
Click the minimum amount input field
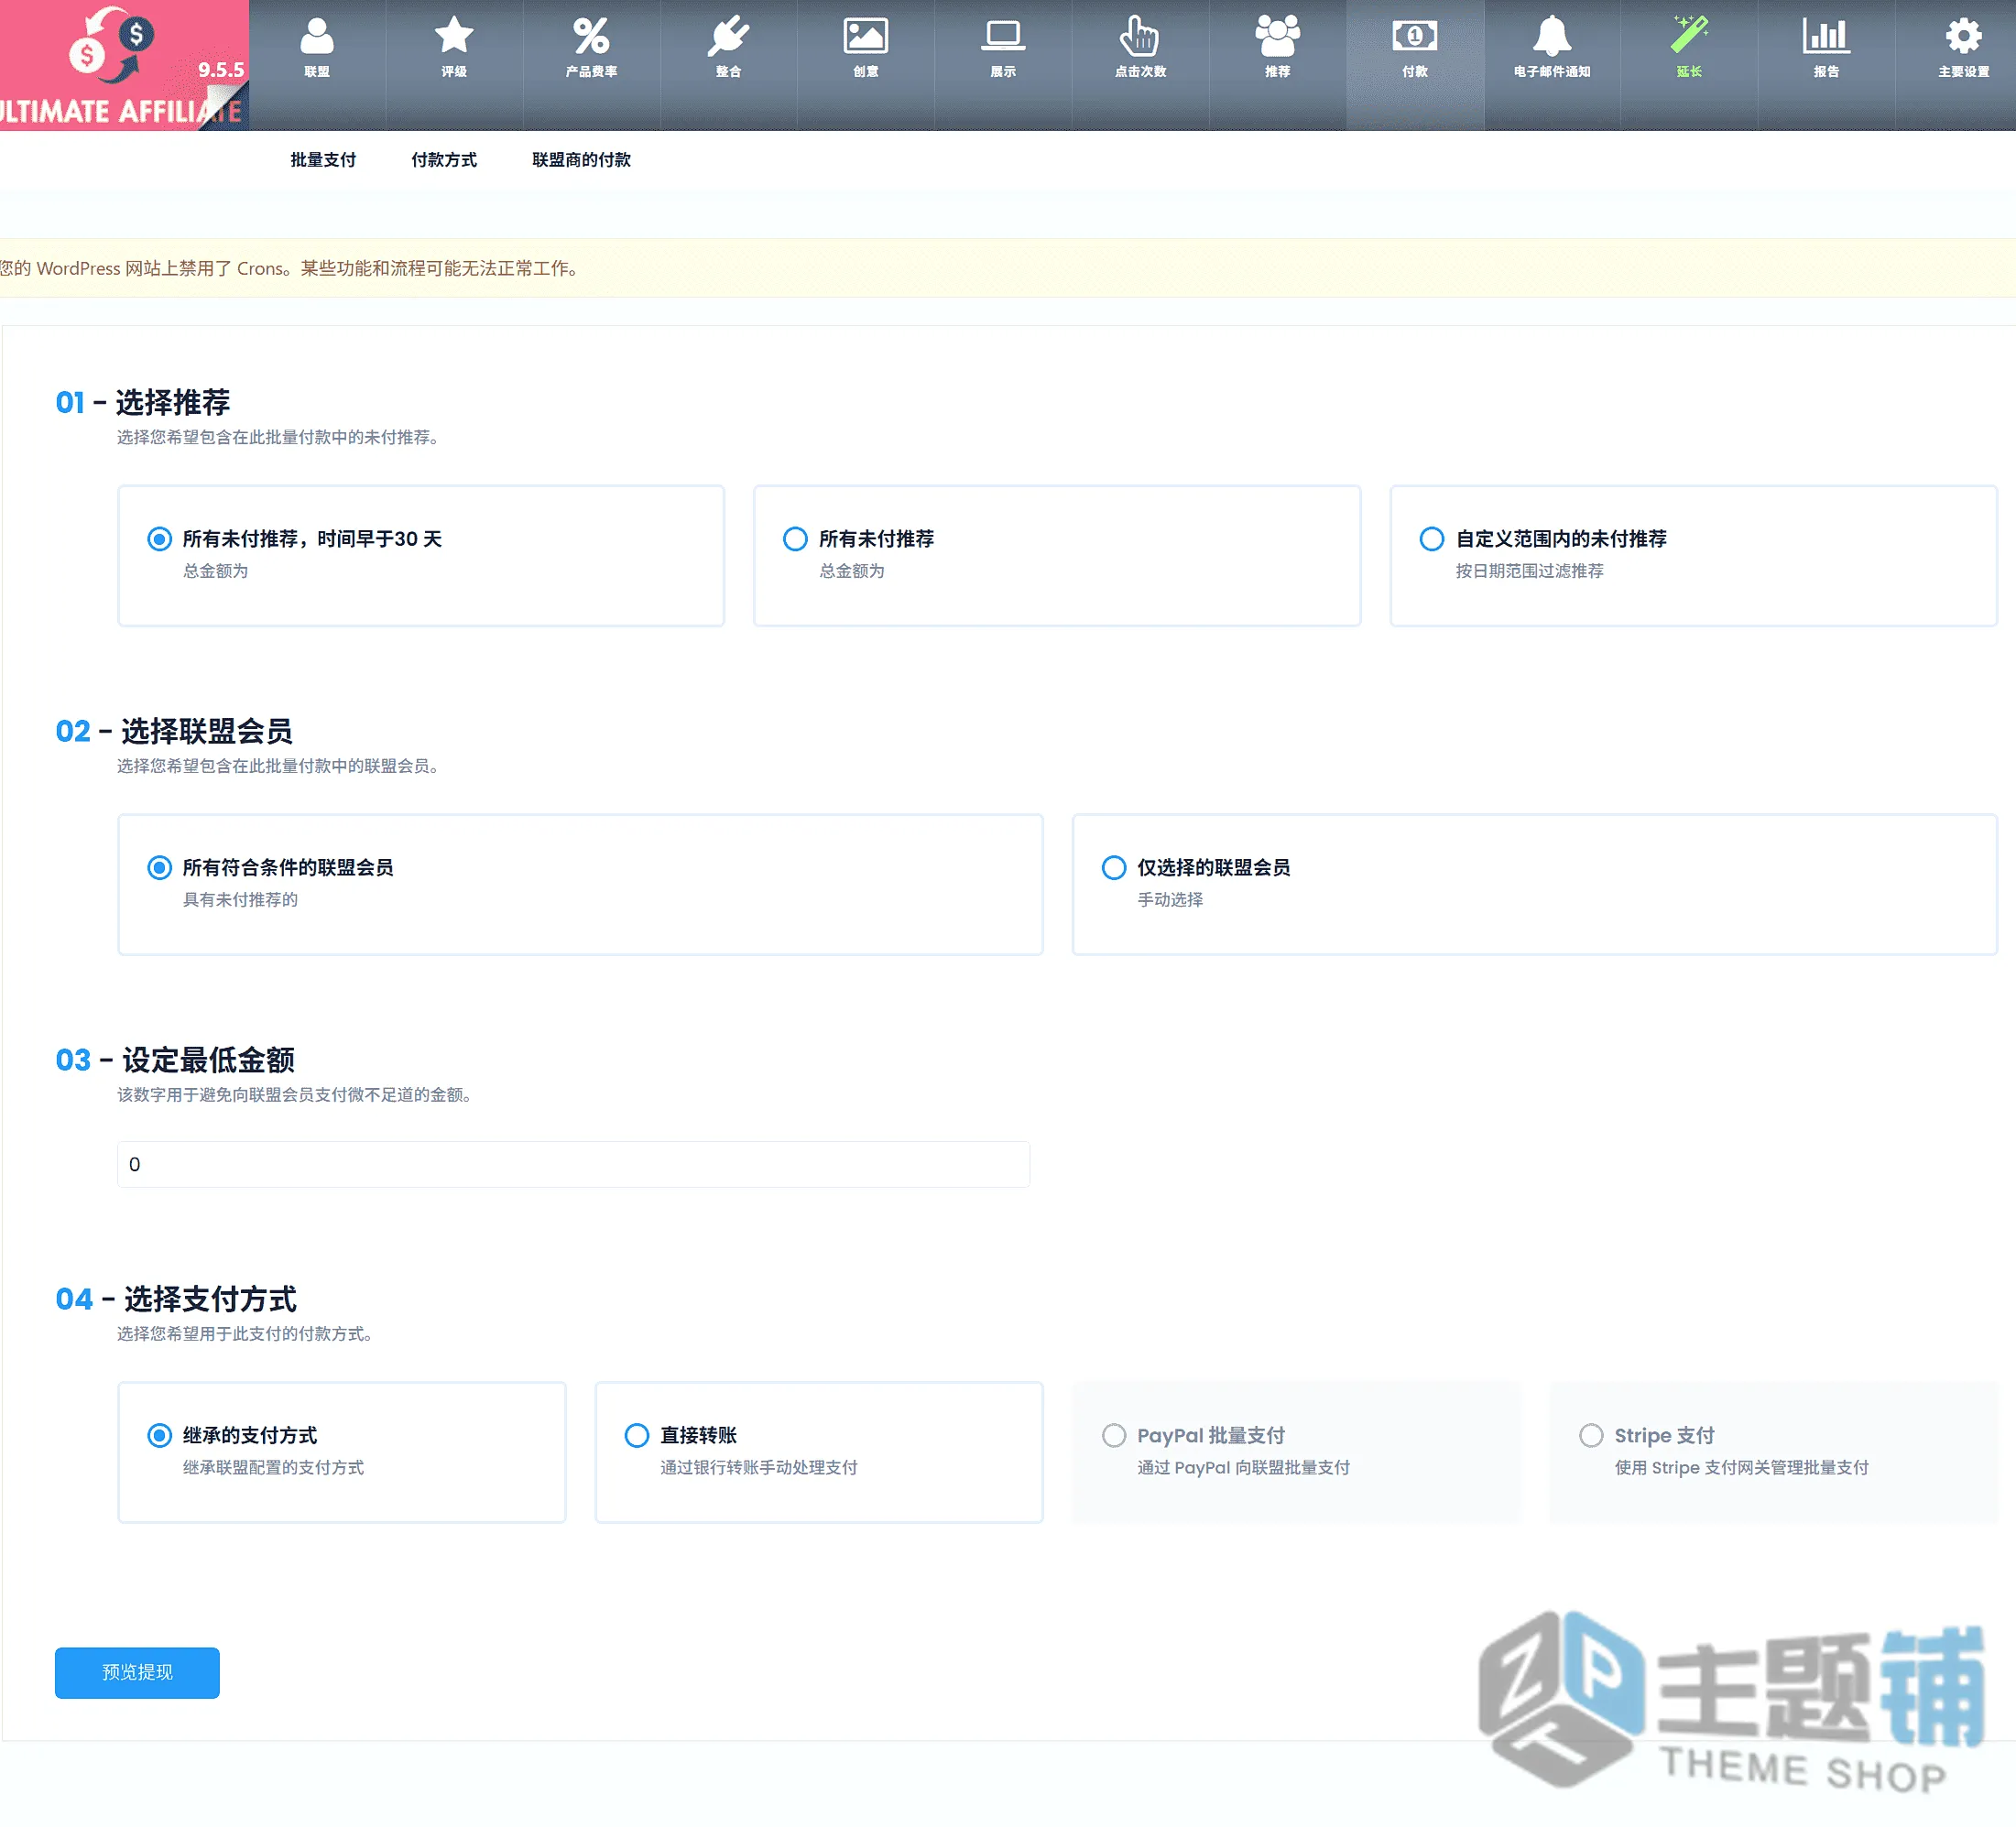[573, 1165]
